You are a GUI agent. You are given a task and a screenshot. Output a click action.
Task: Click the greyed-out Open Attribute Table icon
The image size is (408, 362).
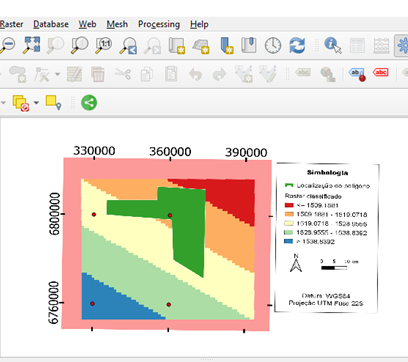coord(357,45)
